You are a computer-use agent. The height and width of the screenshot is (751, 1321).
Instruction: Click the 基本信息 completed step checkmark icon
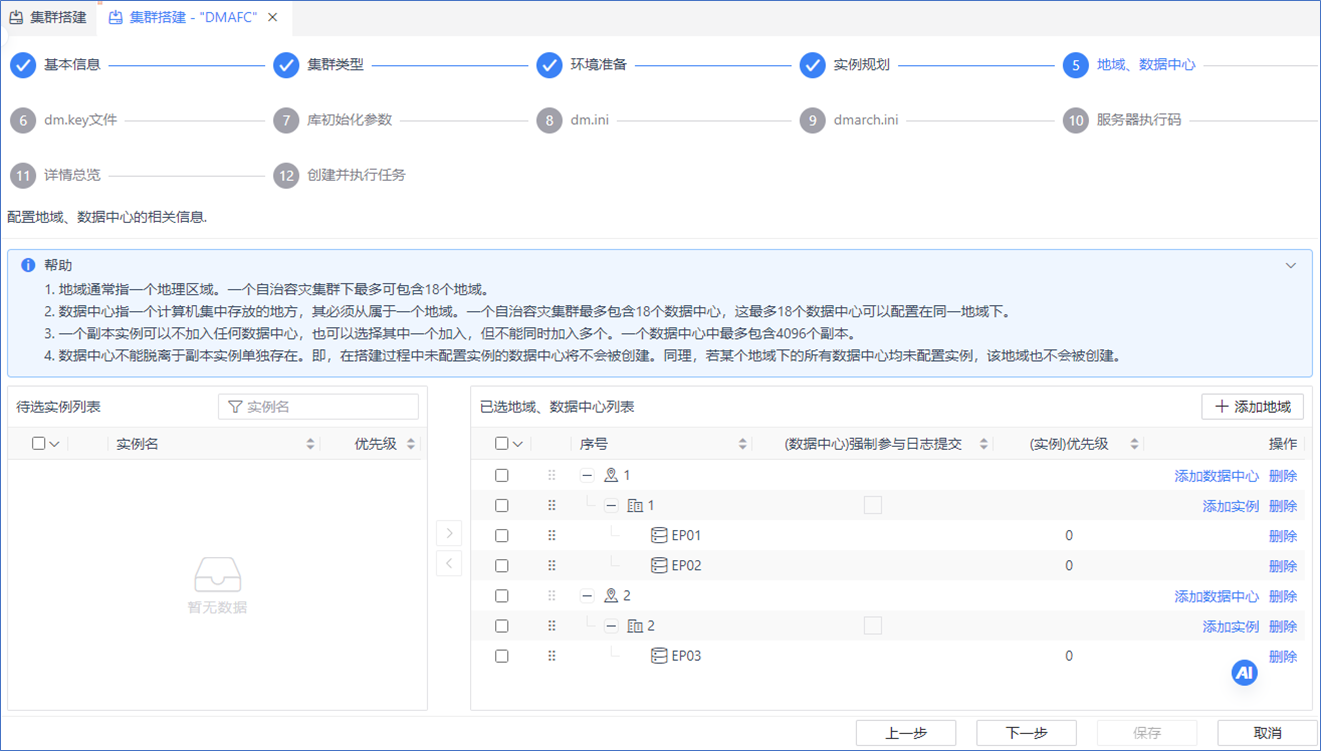pyautogui.click(x=23, y=65)
